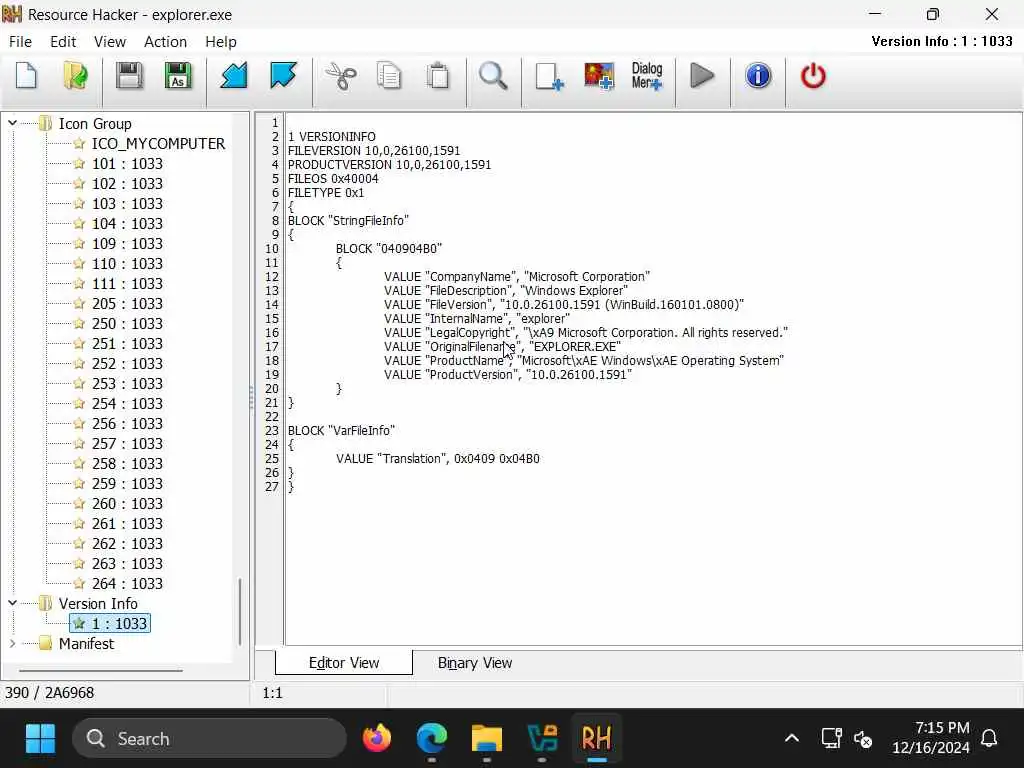The image size is (1024, 768).
Task: Click the New blank script toolbar icon
Action: 26,76
